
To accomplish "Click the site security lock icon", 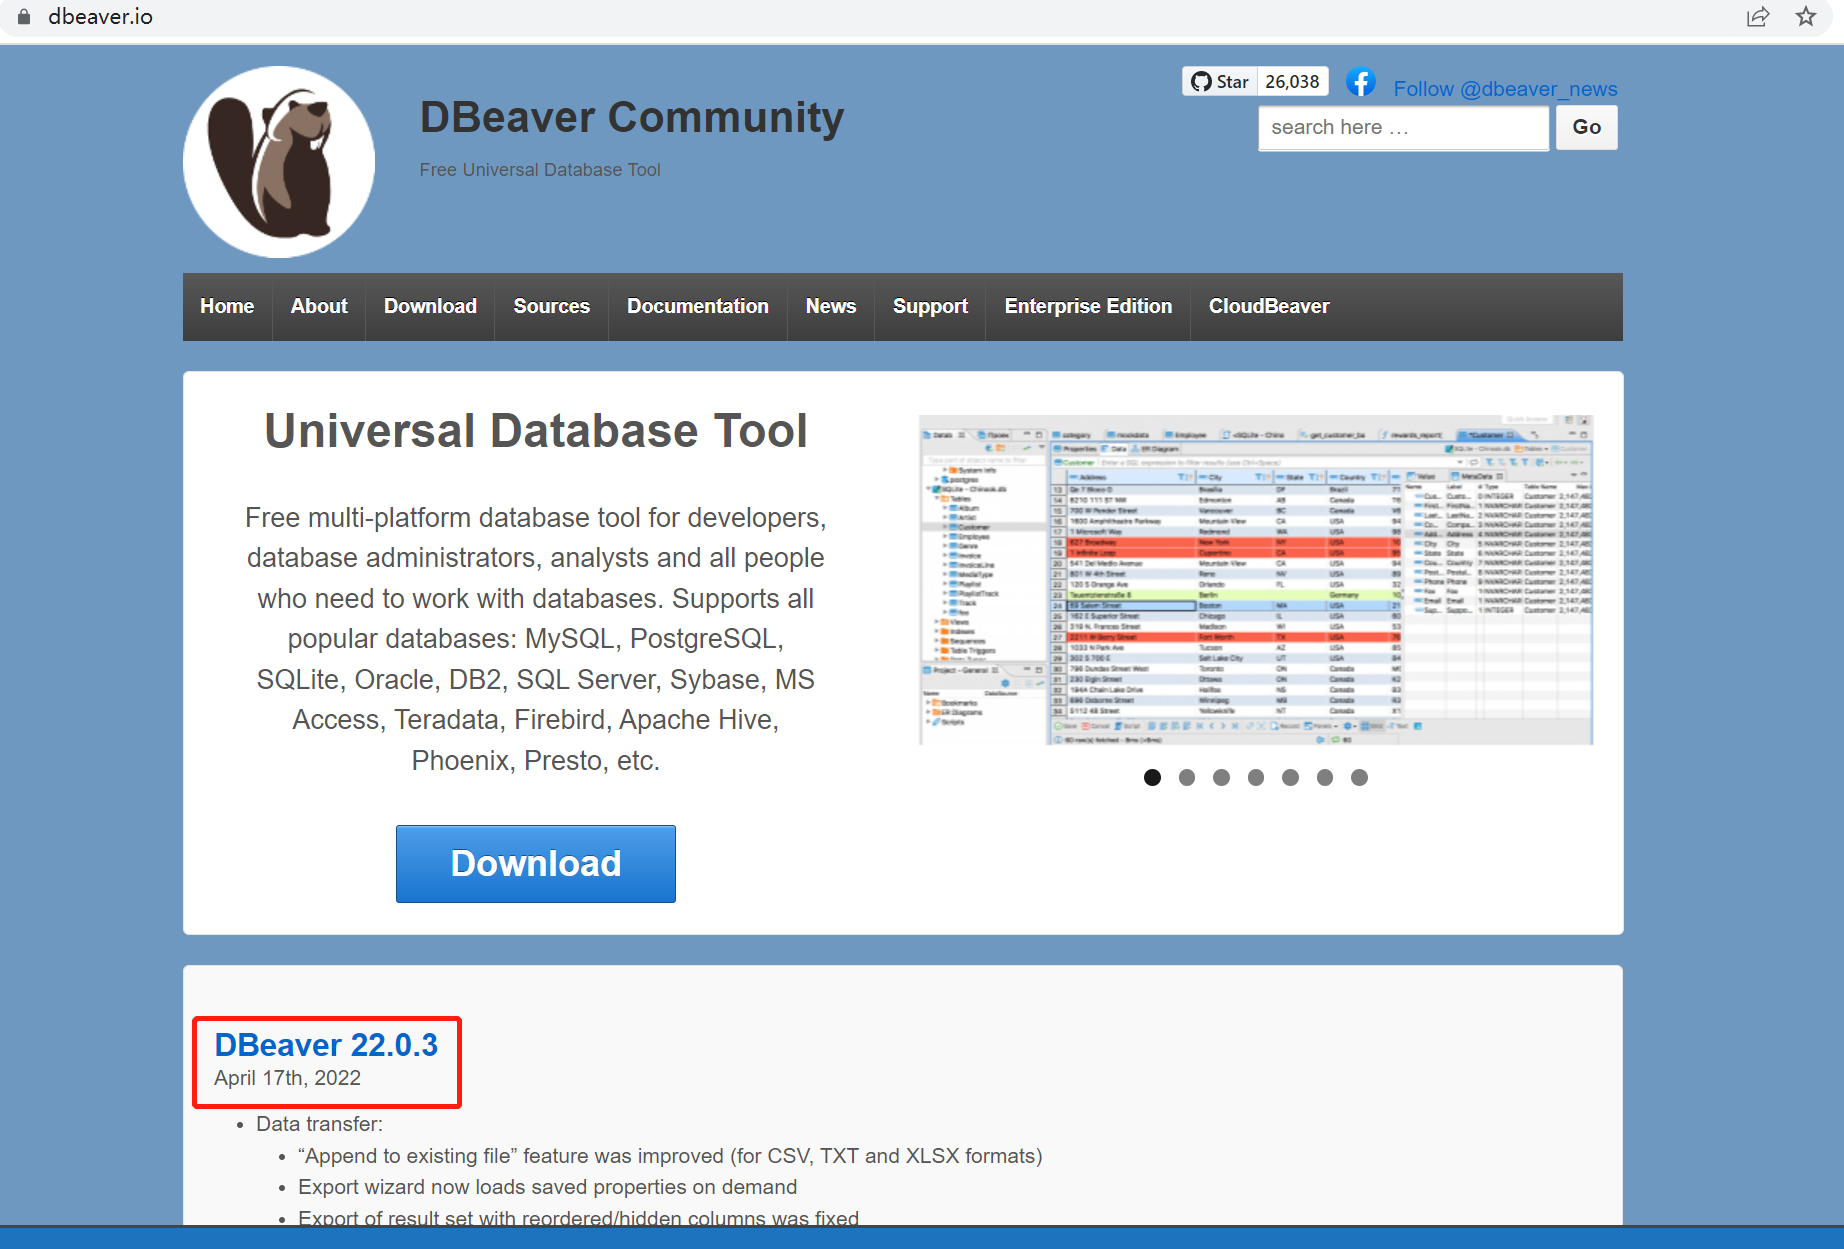I will pos(22,16).
